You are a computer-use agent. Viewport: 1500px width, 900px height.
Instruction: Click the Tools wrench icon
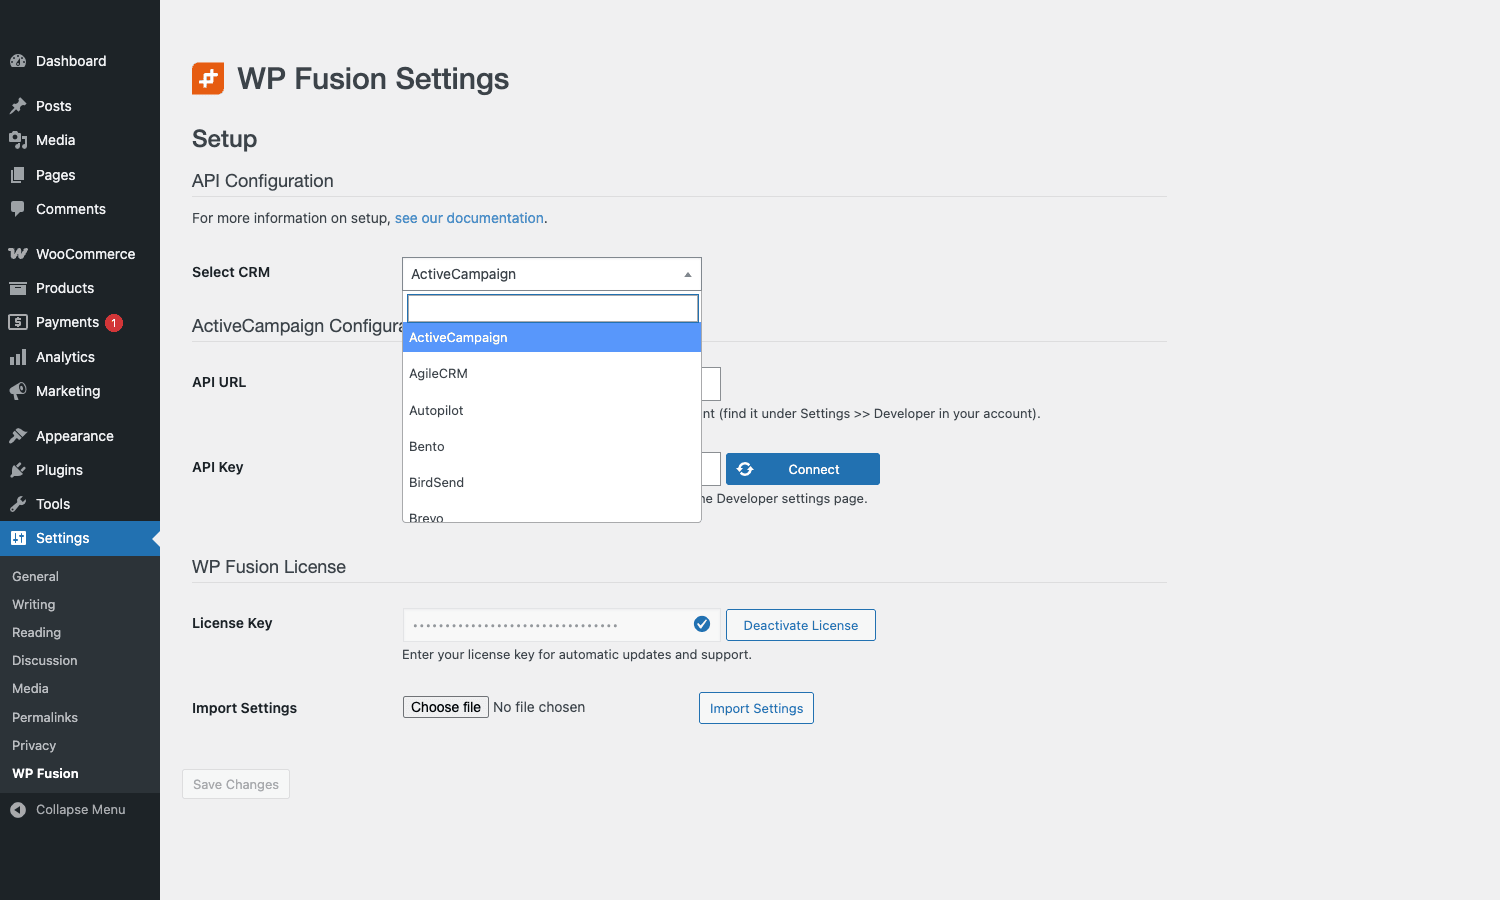tap(18, 504)
